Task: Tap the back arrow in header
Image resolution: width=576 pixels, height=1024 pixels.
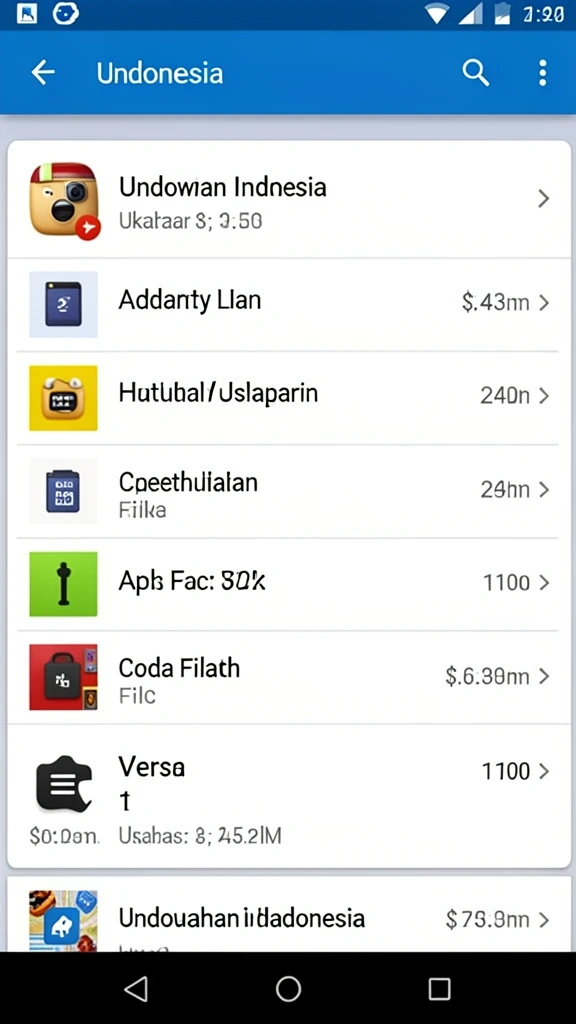Action: [43, 72]
